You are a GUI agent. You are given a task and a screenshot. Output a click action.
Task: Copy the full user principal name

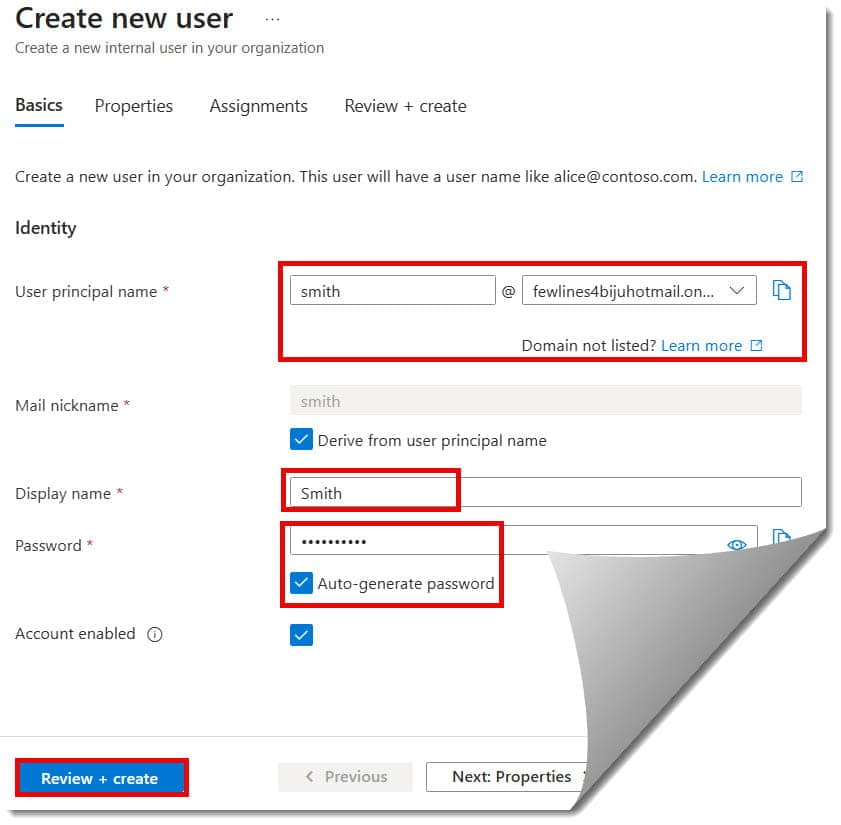point(782,289)
